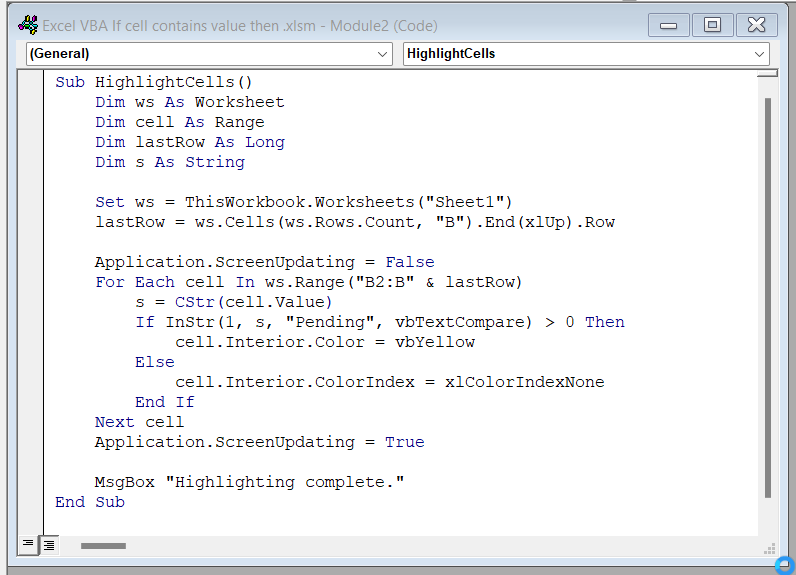The image size is (796, 575).
Task: Click the horizontal scrollbar thumb
Action: click(x=103, y=546)
